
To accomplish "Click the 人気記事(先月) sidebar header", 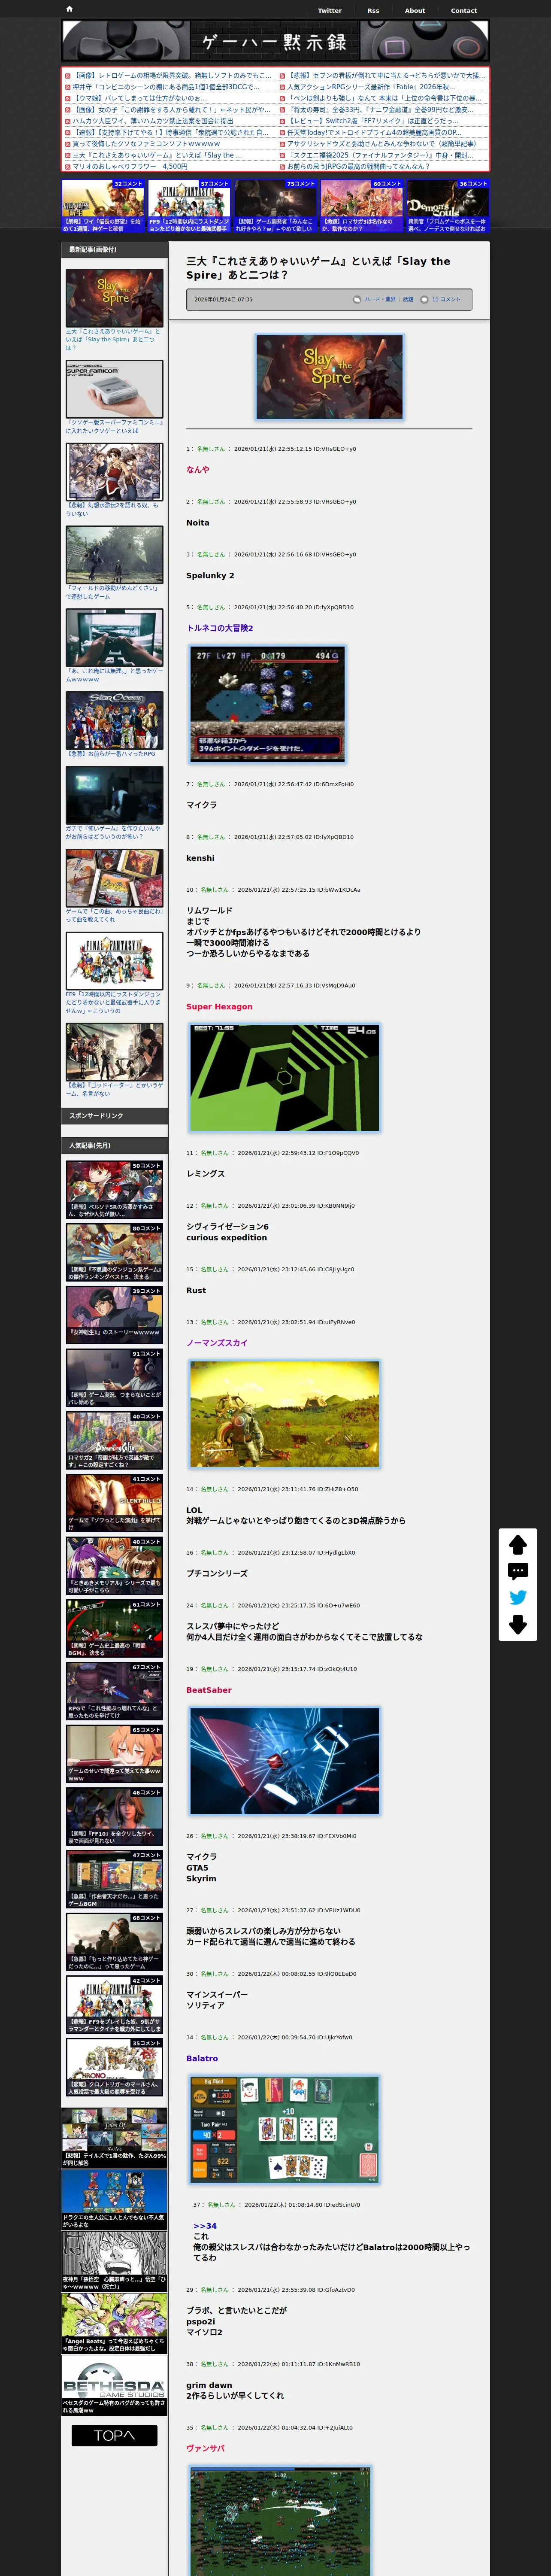I will 114,1145.
